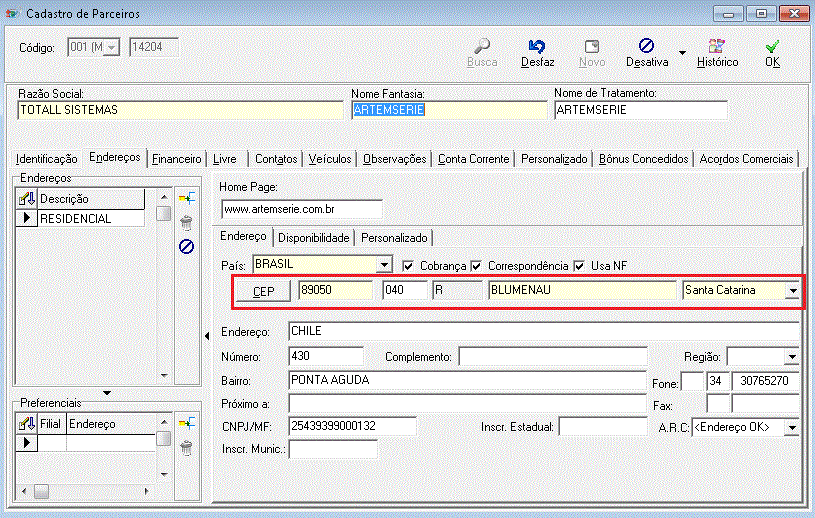Open the Histórico toolbar icon

[x=717, y=46]
